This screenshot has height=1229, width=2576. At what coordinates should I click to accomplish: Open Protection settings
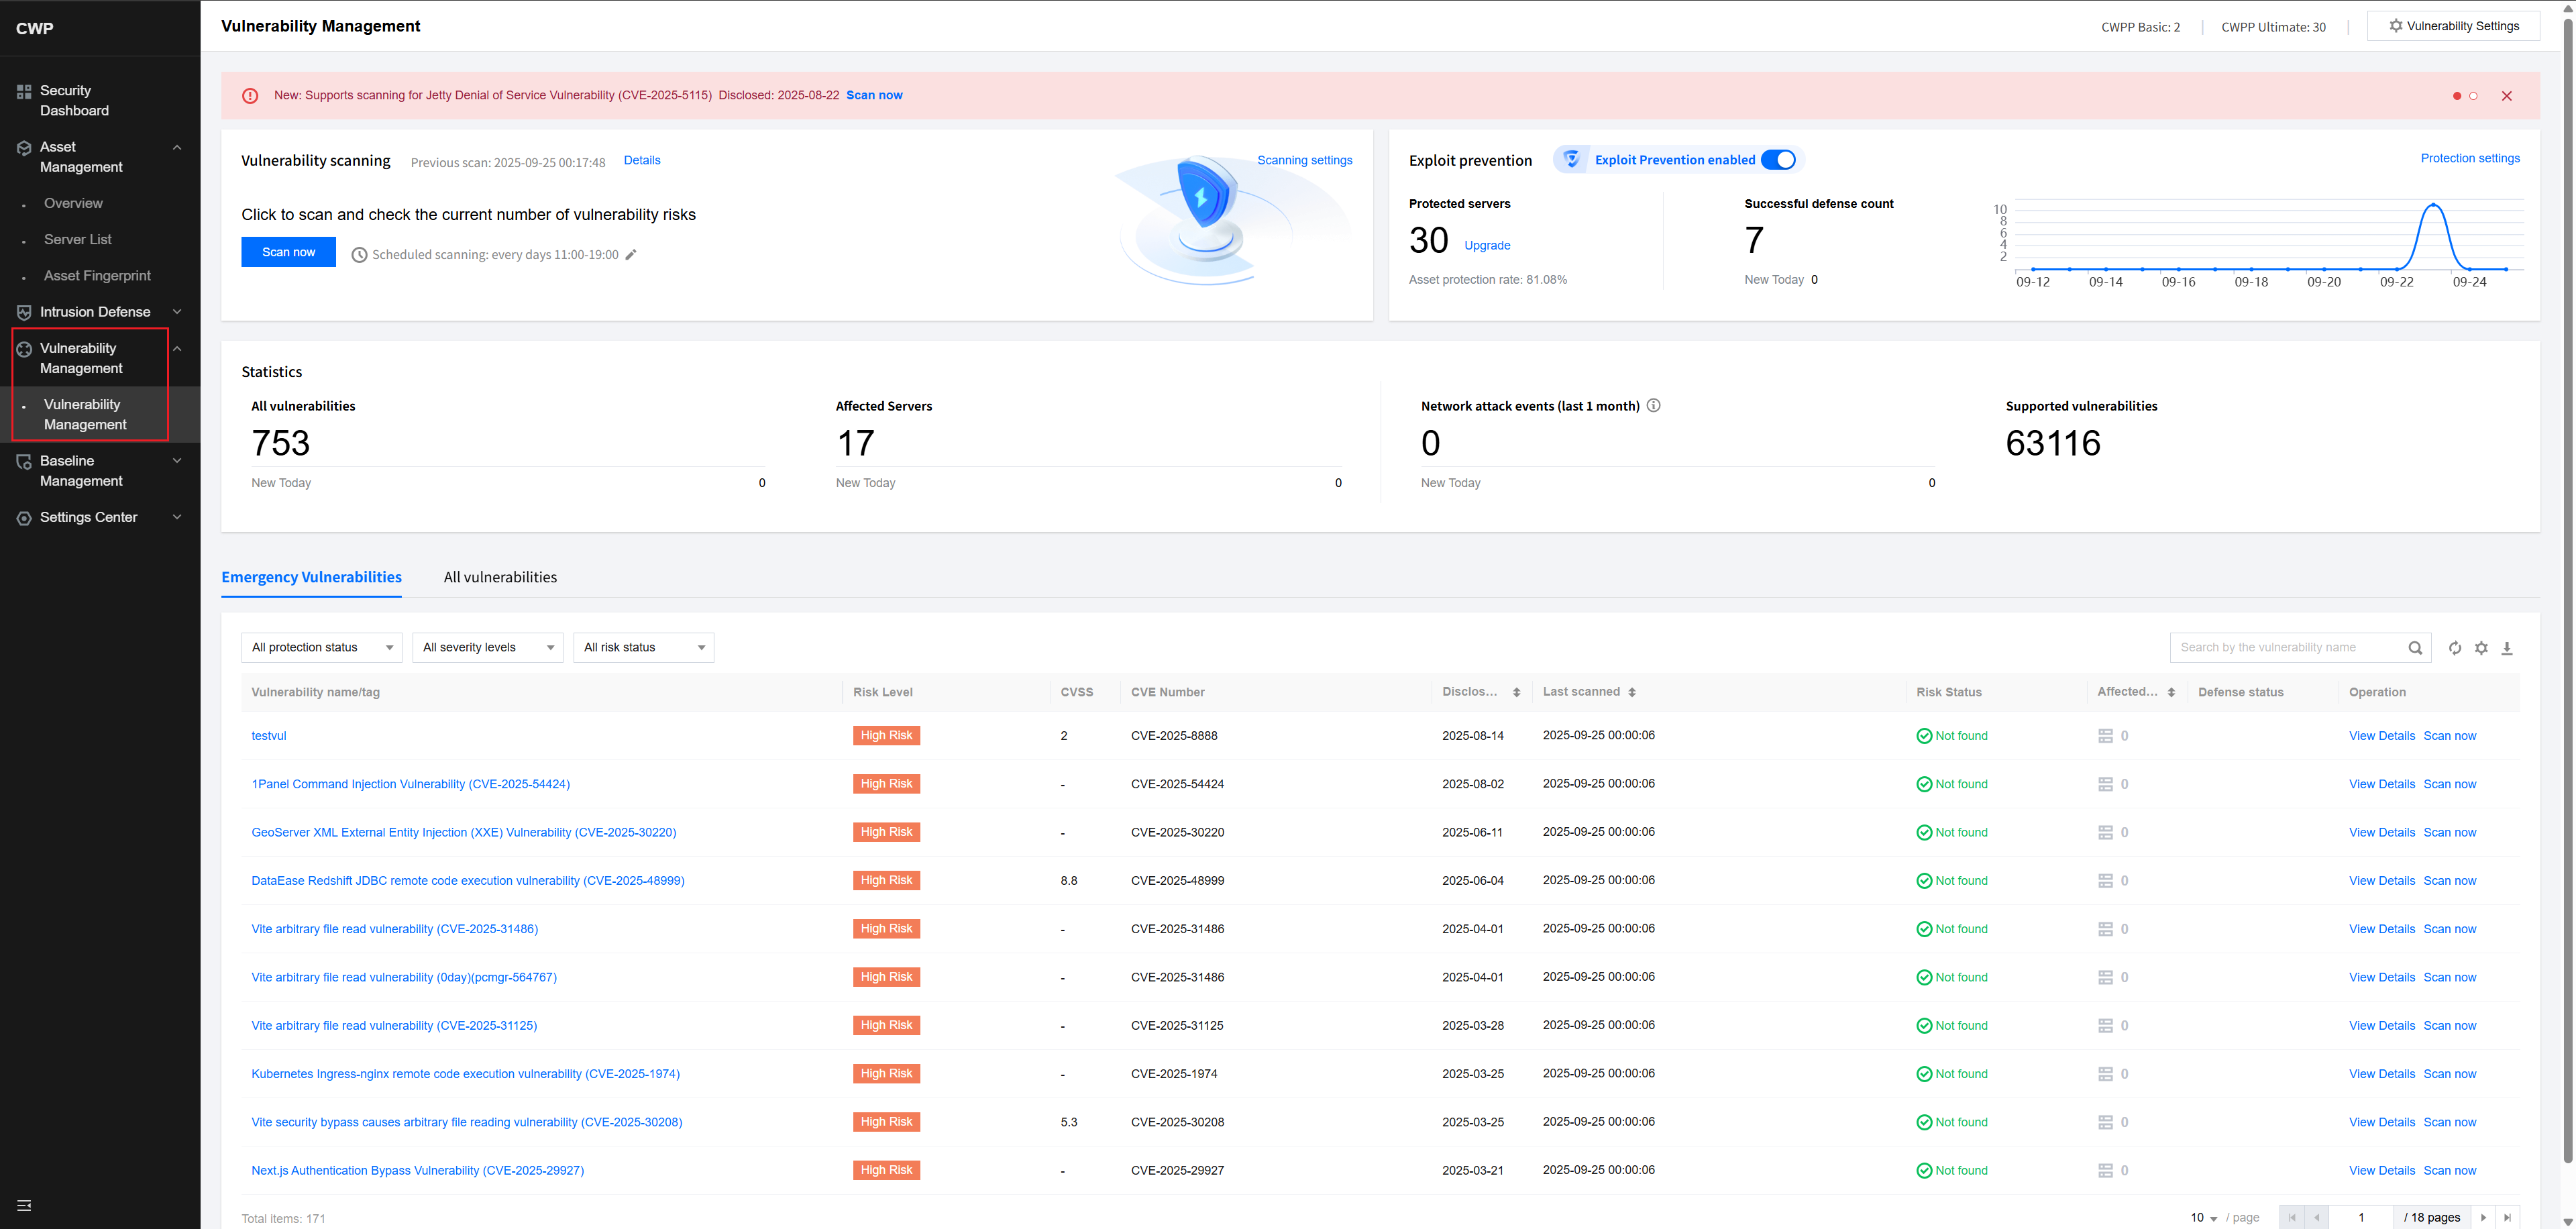point(2470,158)
